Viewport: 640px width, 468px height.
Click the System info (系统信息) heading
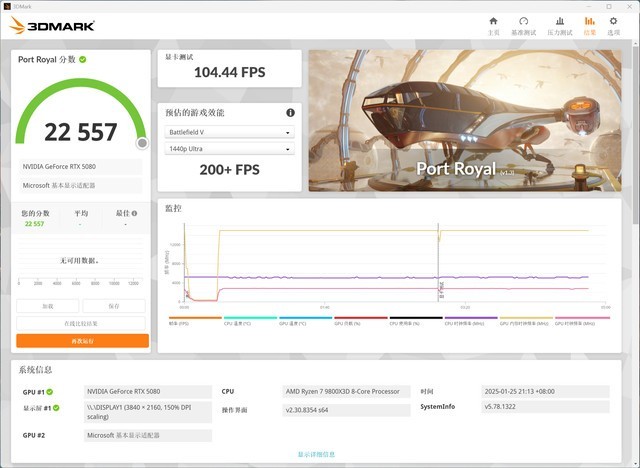point(35,370)
